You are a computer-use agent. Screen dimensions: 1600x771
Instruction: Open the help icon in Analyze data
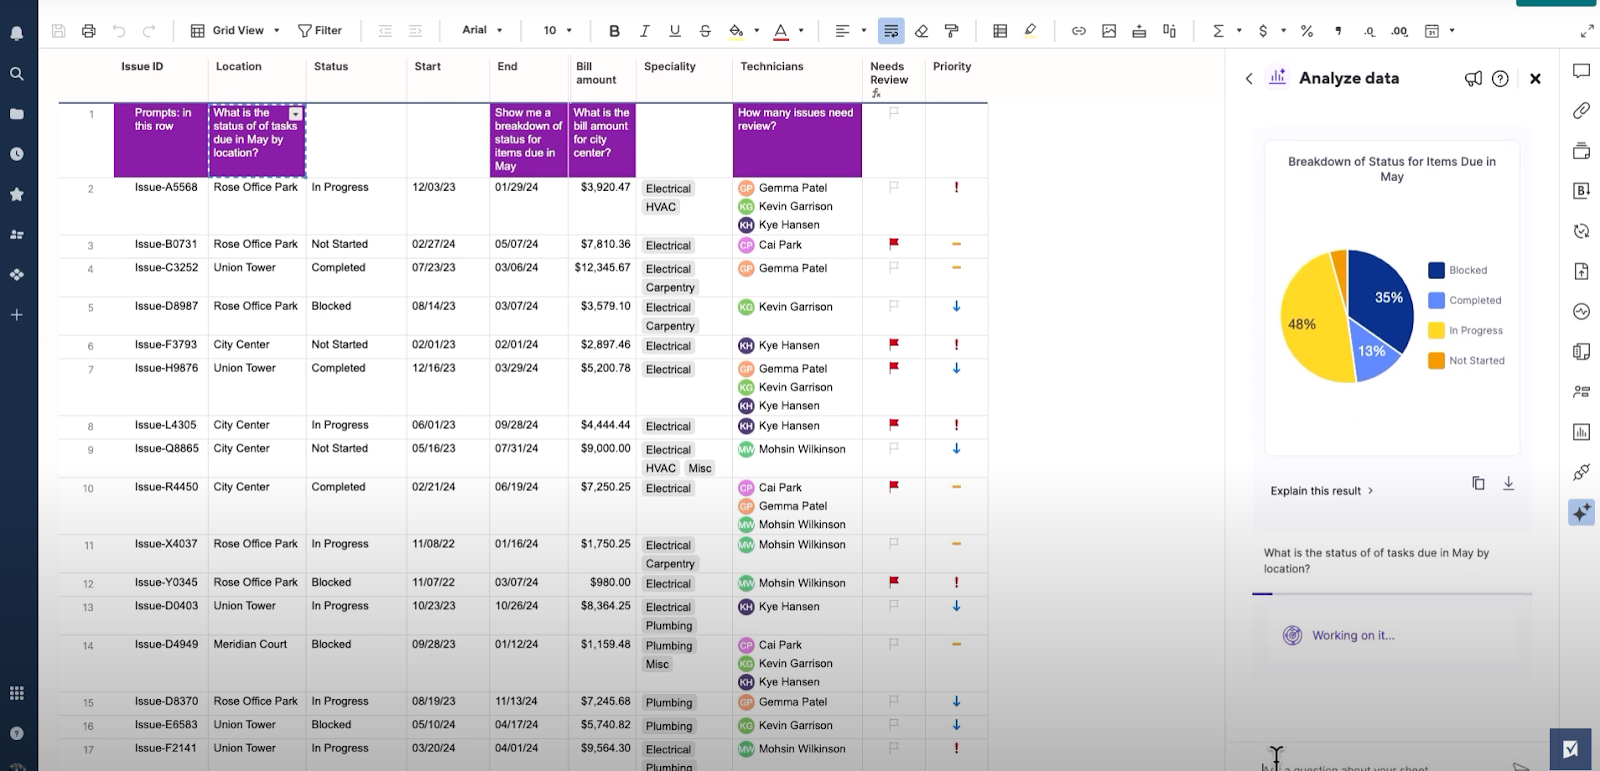(x=1500, y=79)
